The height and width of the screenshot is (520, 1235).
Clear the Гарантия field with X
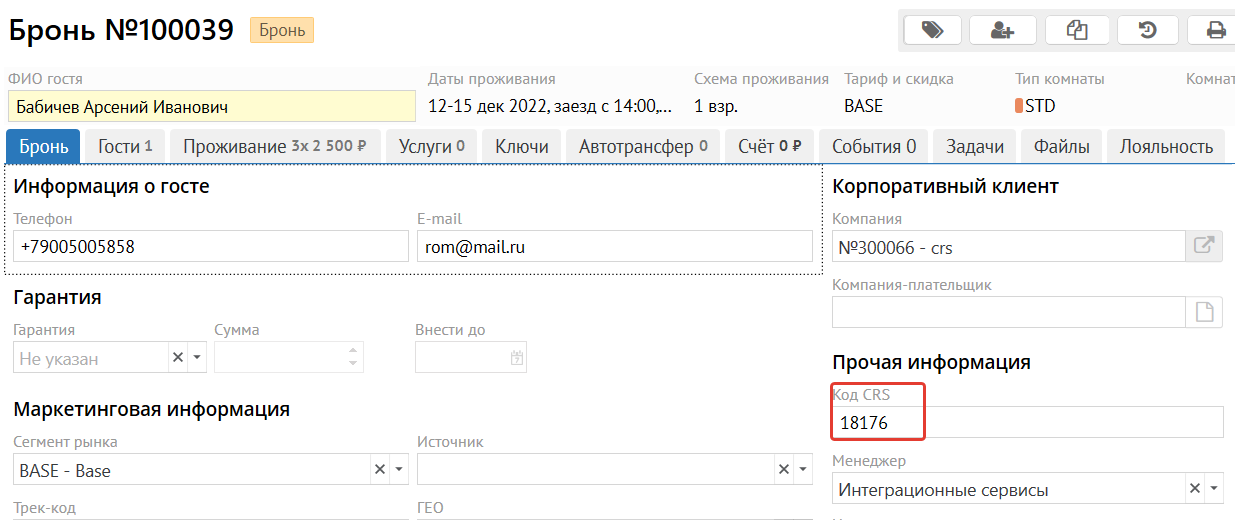[x=178, y=358]
